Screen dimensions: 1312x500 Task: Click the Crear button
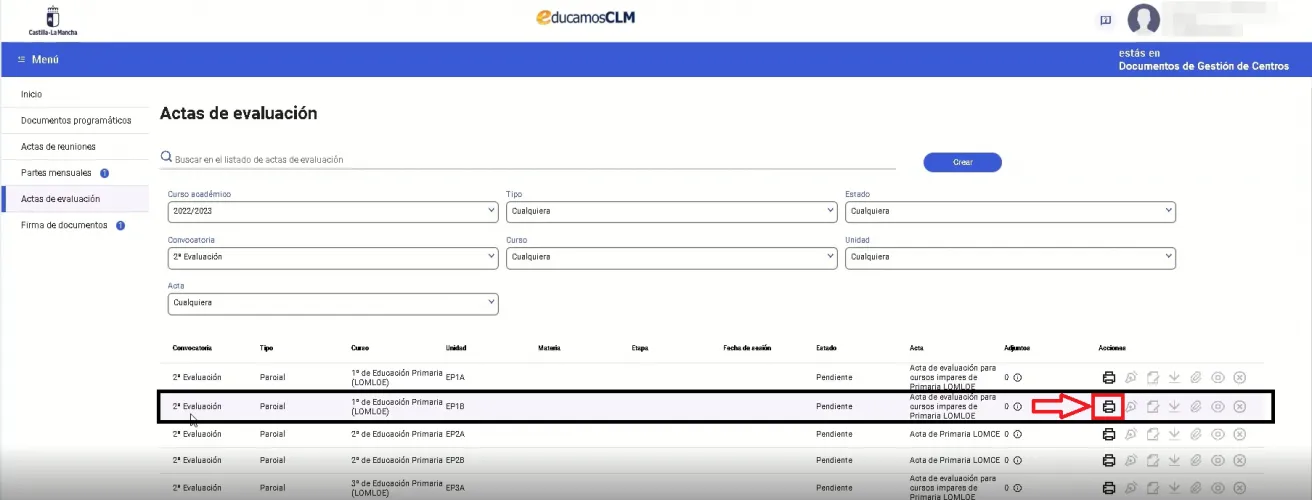click(962, 162)
